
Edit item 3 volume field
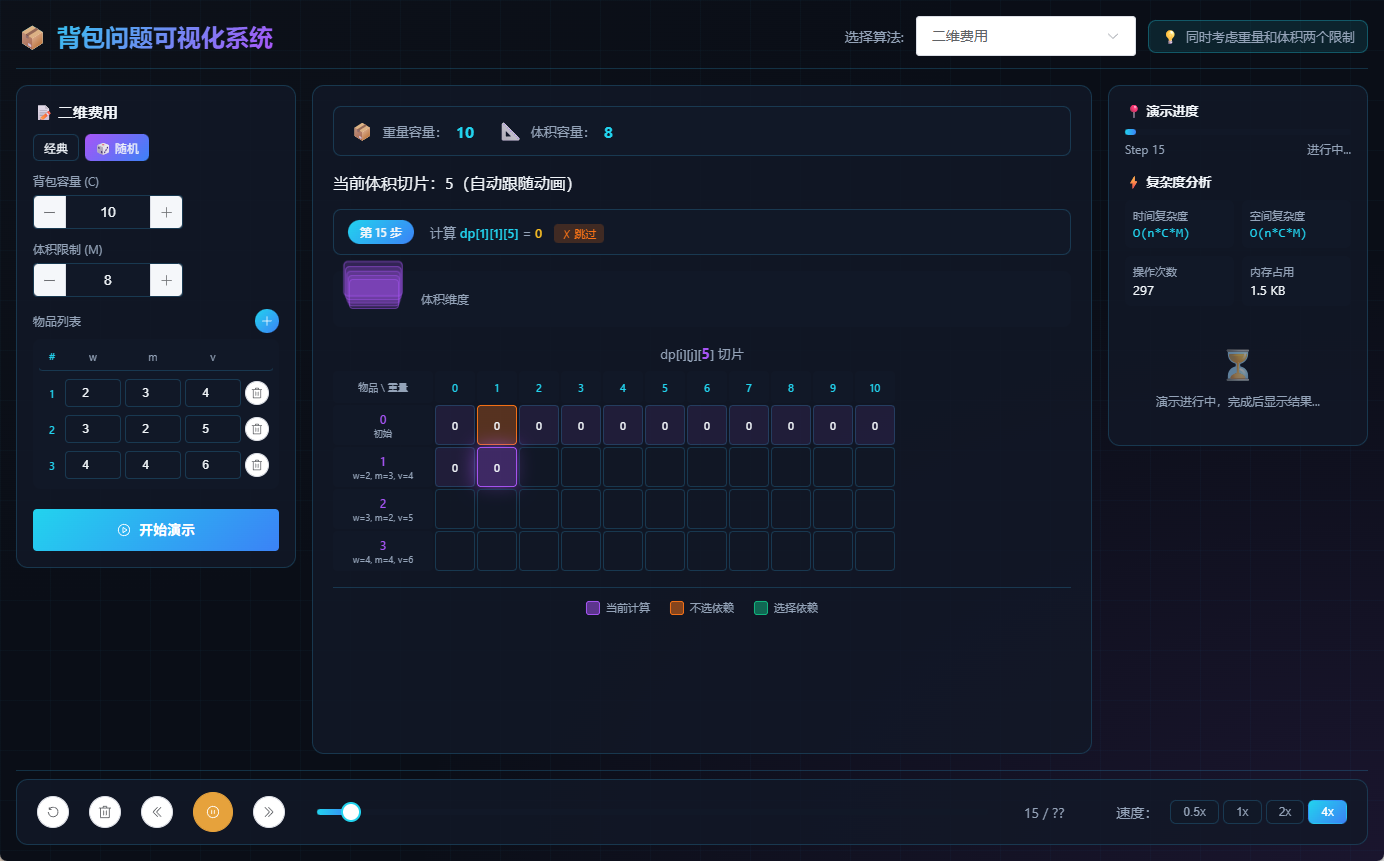153,465
